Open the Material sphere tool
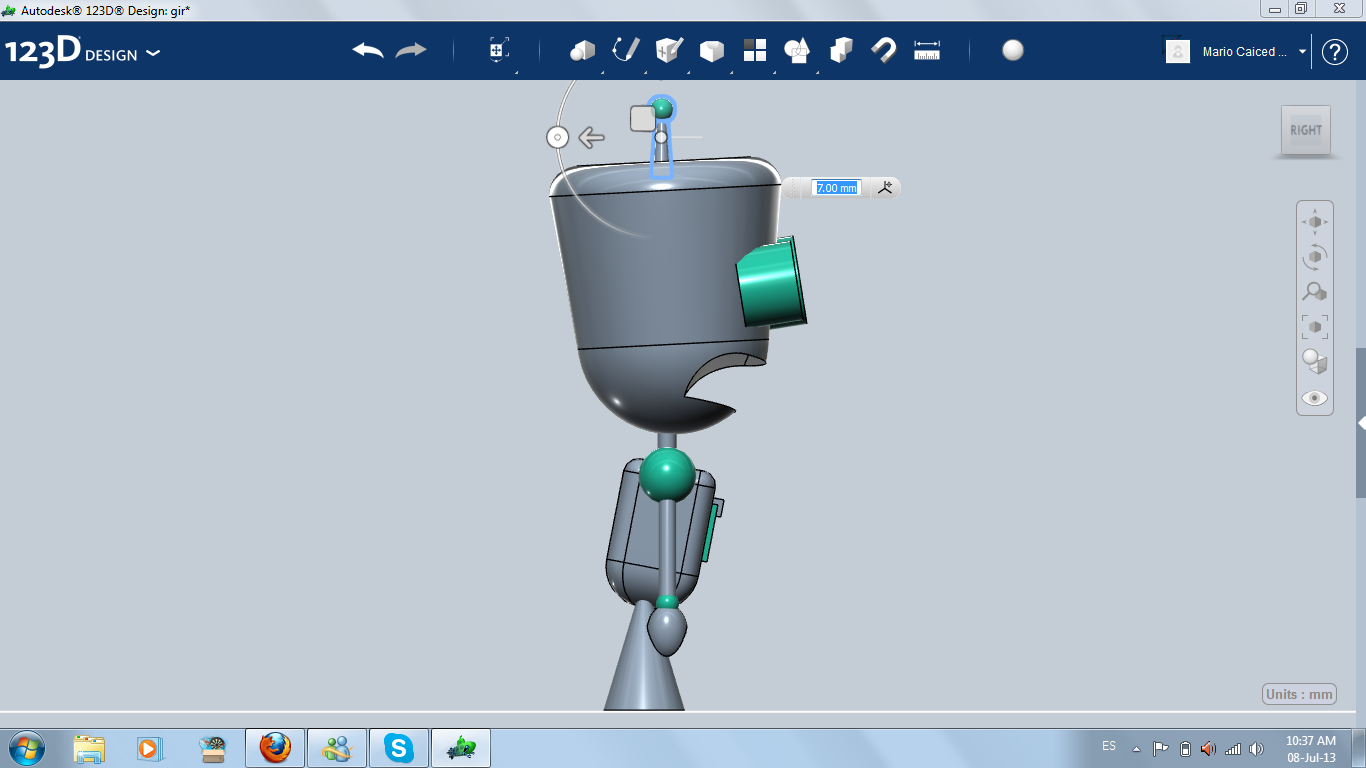Image resolution: width=1366 pixels, height=768 pixels. [1013, 51]
